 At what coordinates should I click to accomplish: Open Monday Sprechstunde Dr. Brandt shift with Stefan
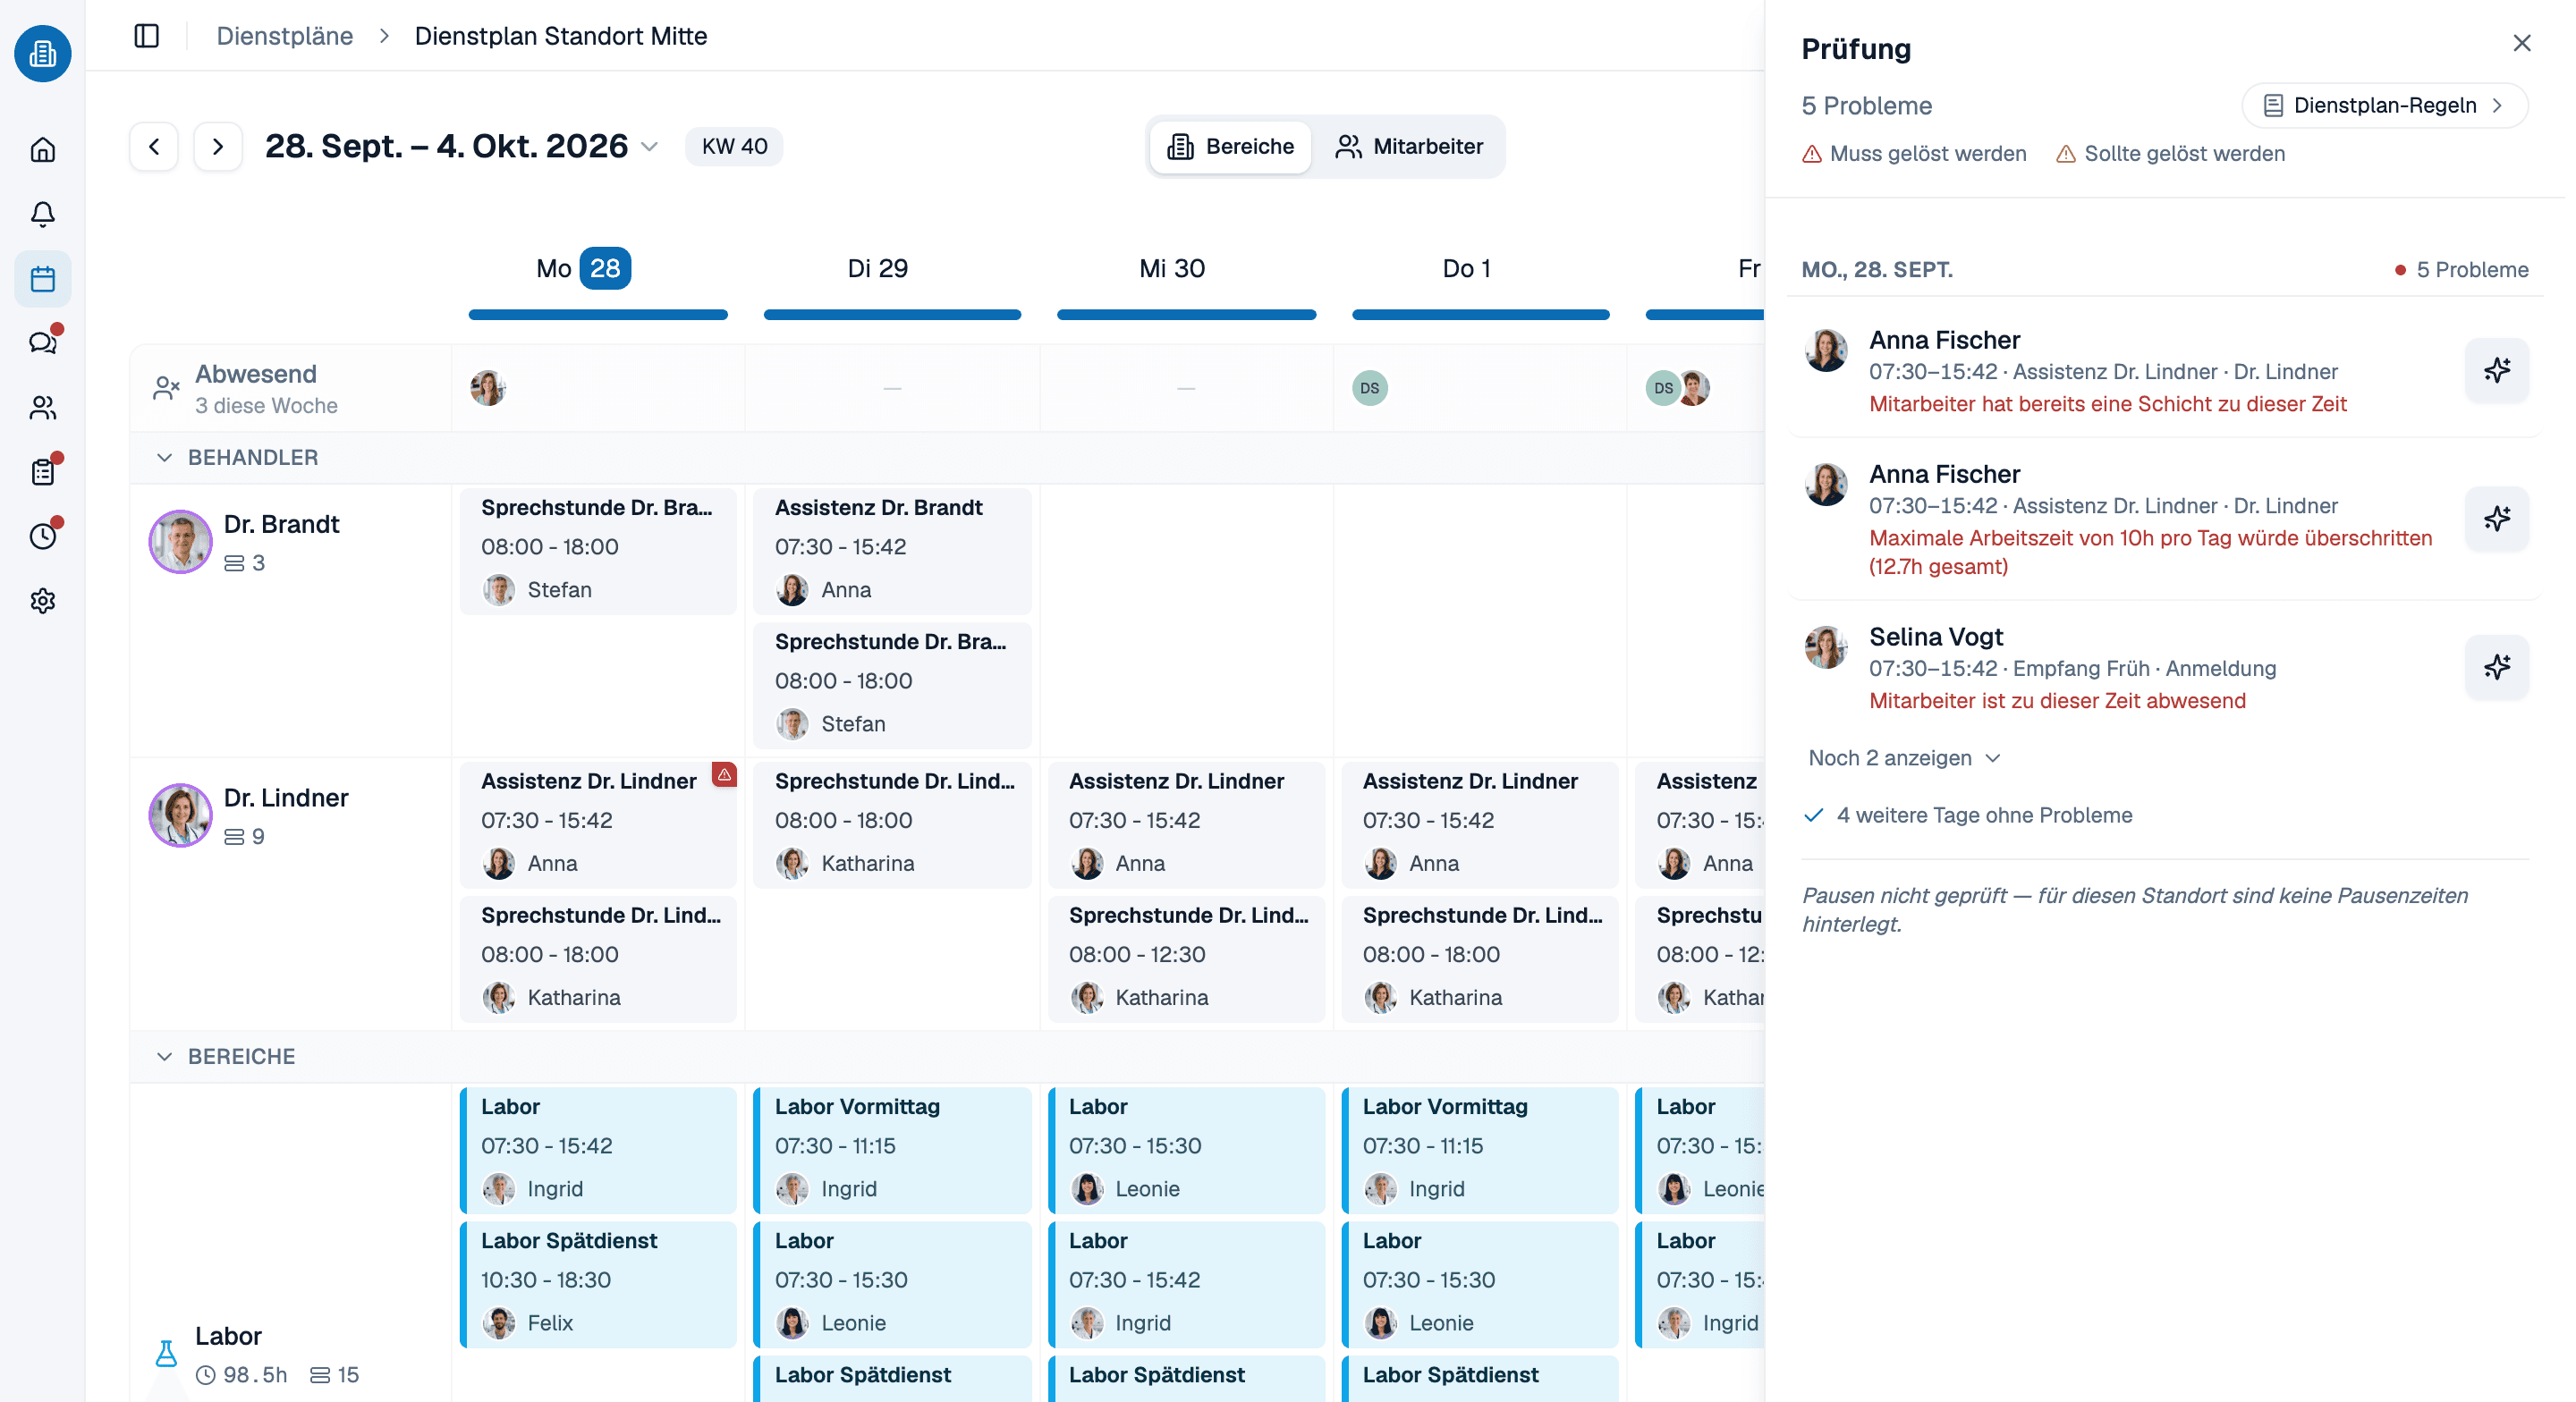coord(598,550)
